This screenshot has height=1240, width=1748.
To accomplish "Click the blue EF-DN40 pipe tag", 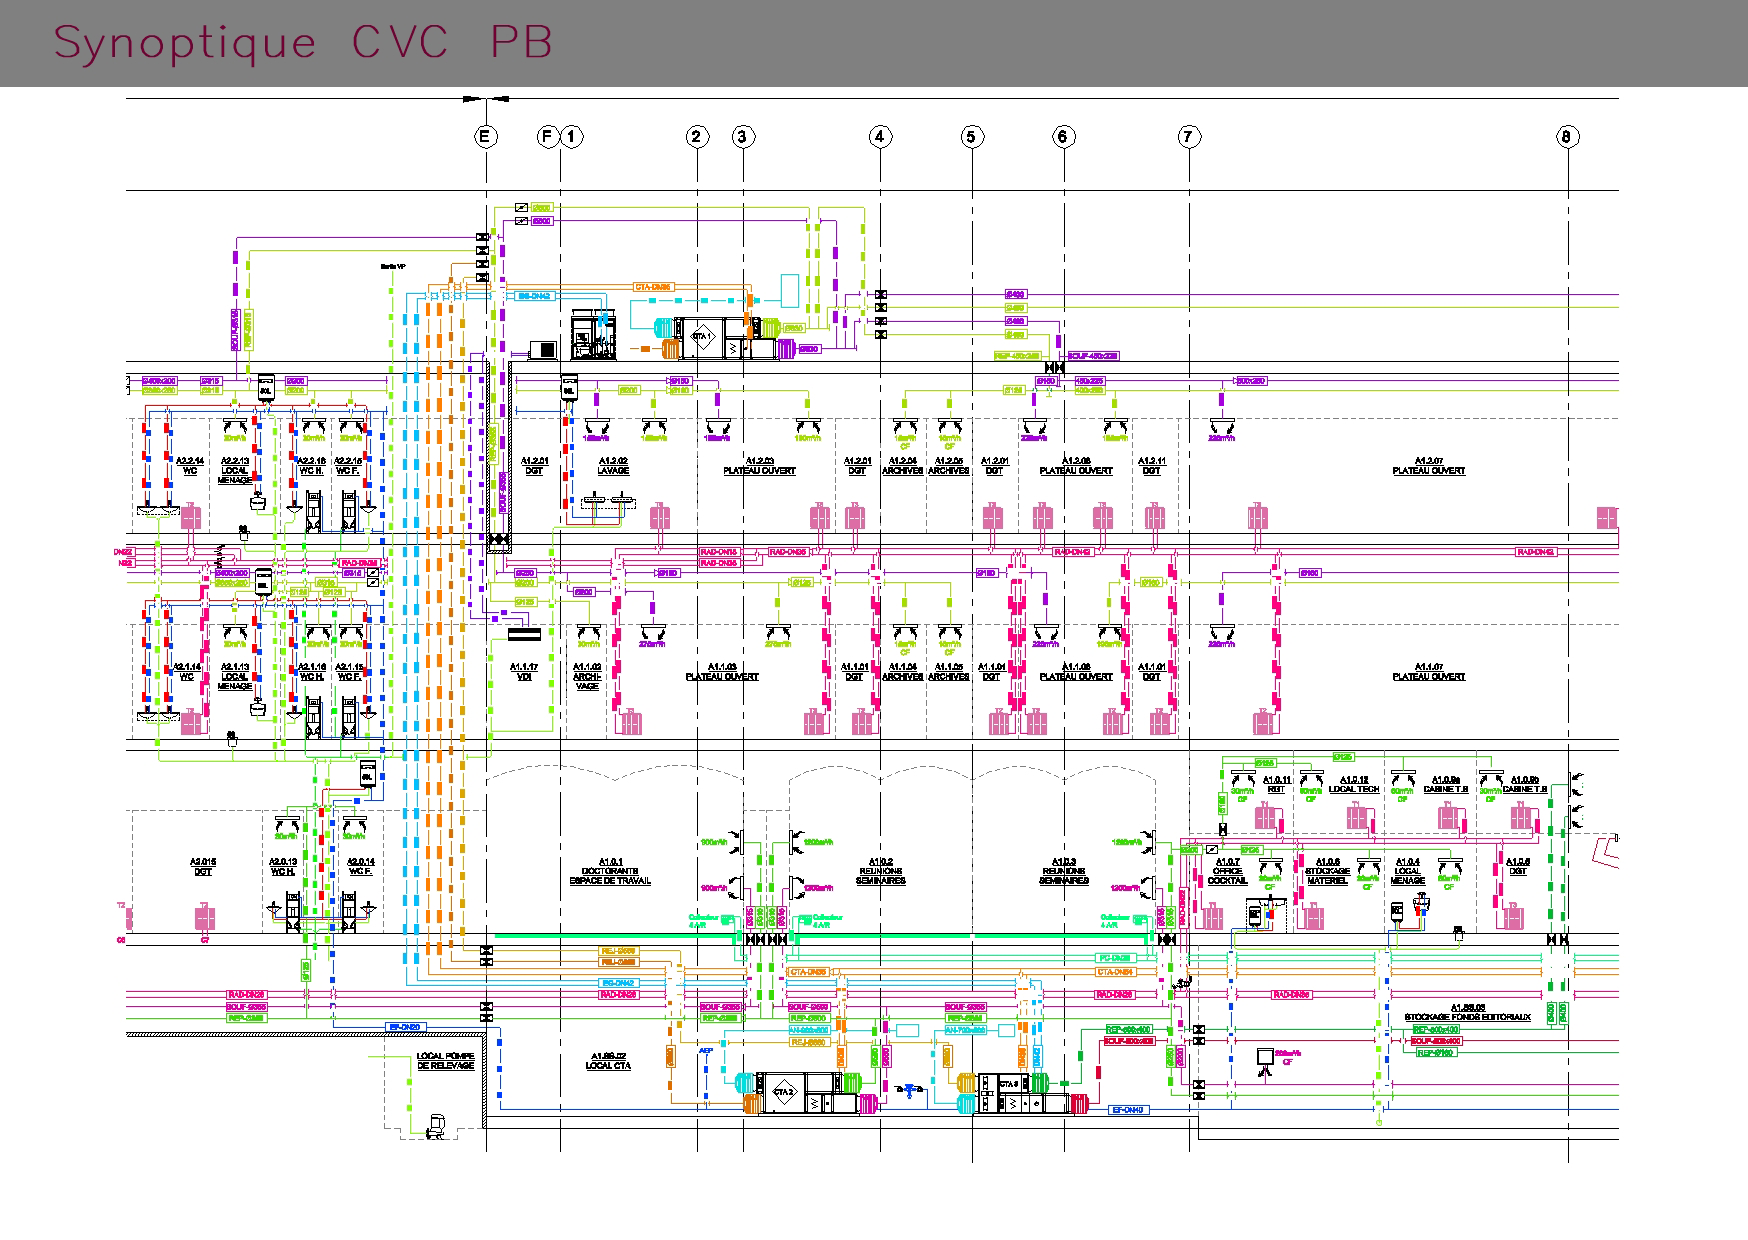I will tap(1130, 1110).
